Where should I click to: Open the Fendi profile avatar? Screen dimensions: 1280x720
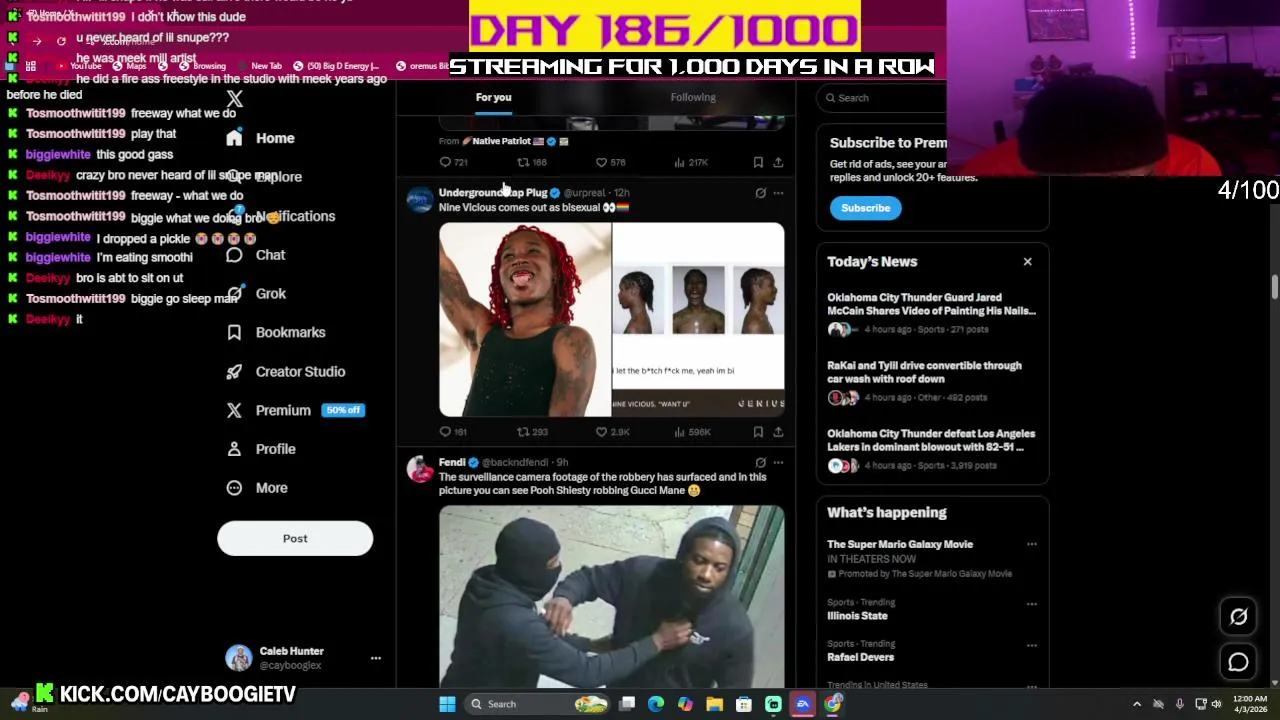click(x=419, y=469)
